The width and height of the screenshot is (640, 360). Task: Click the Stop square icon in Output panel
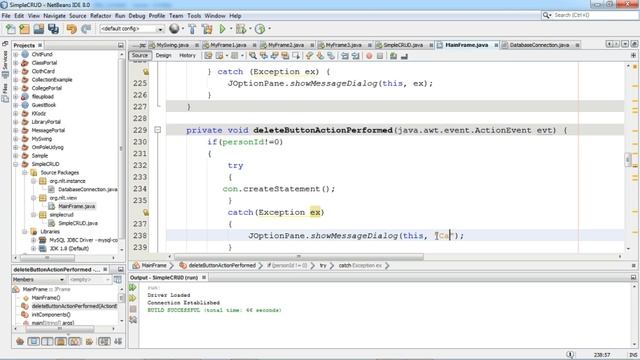[133, 309]
